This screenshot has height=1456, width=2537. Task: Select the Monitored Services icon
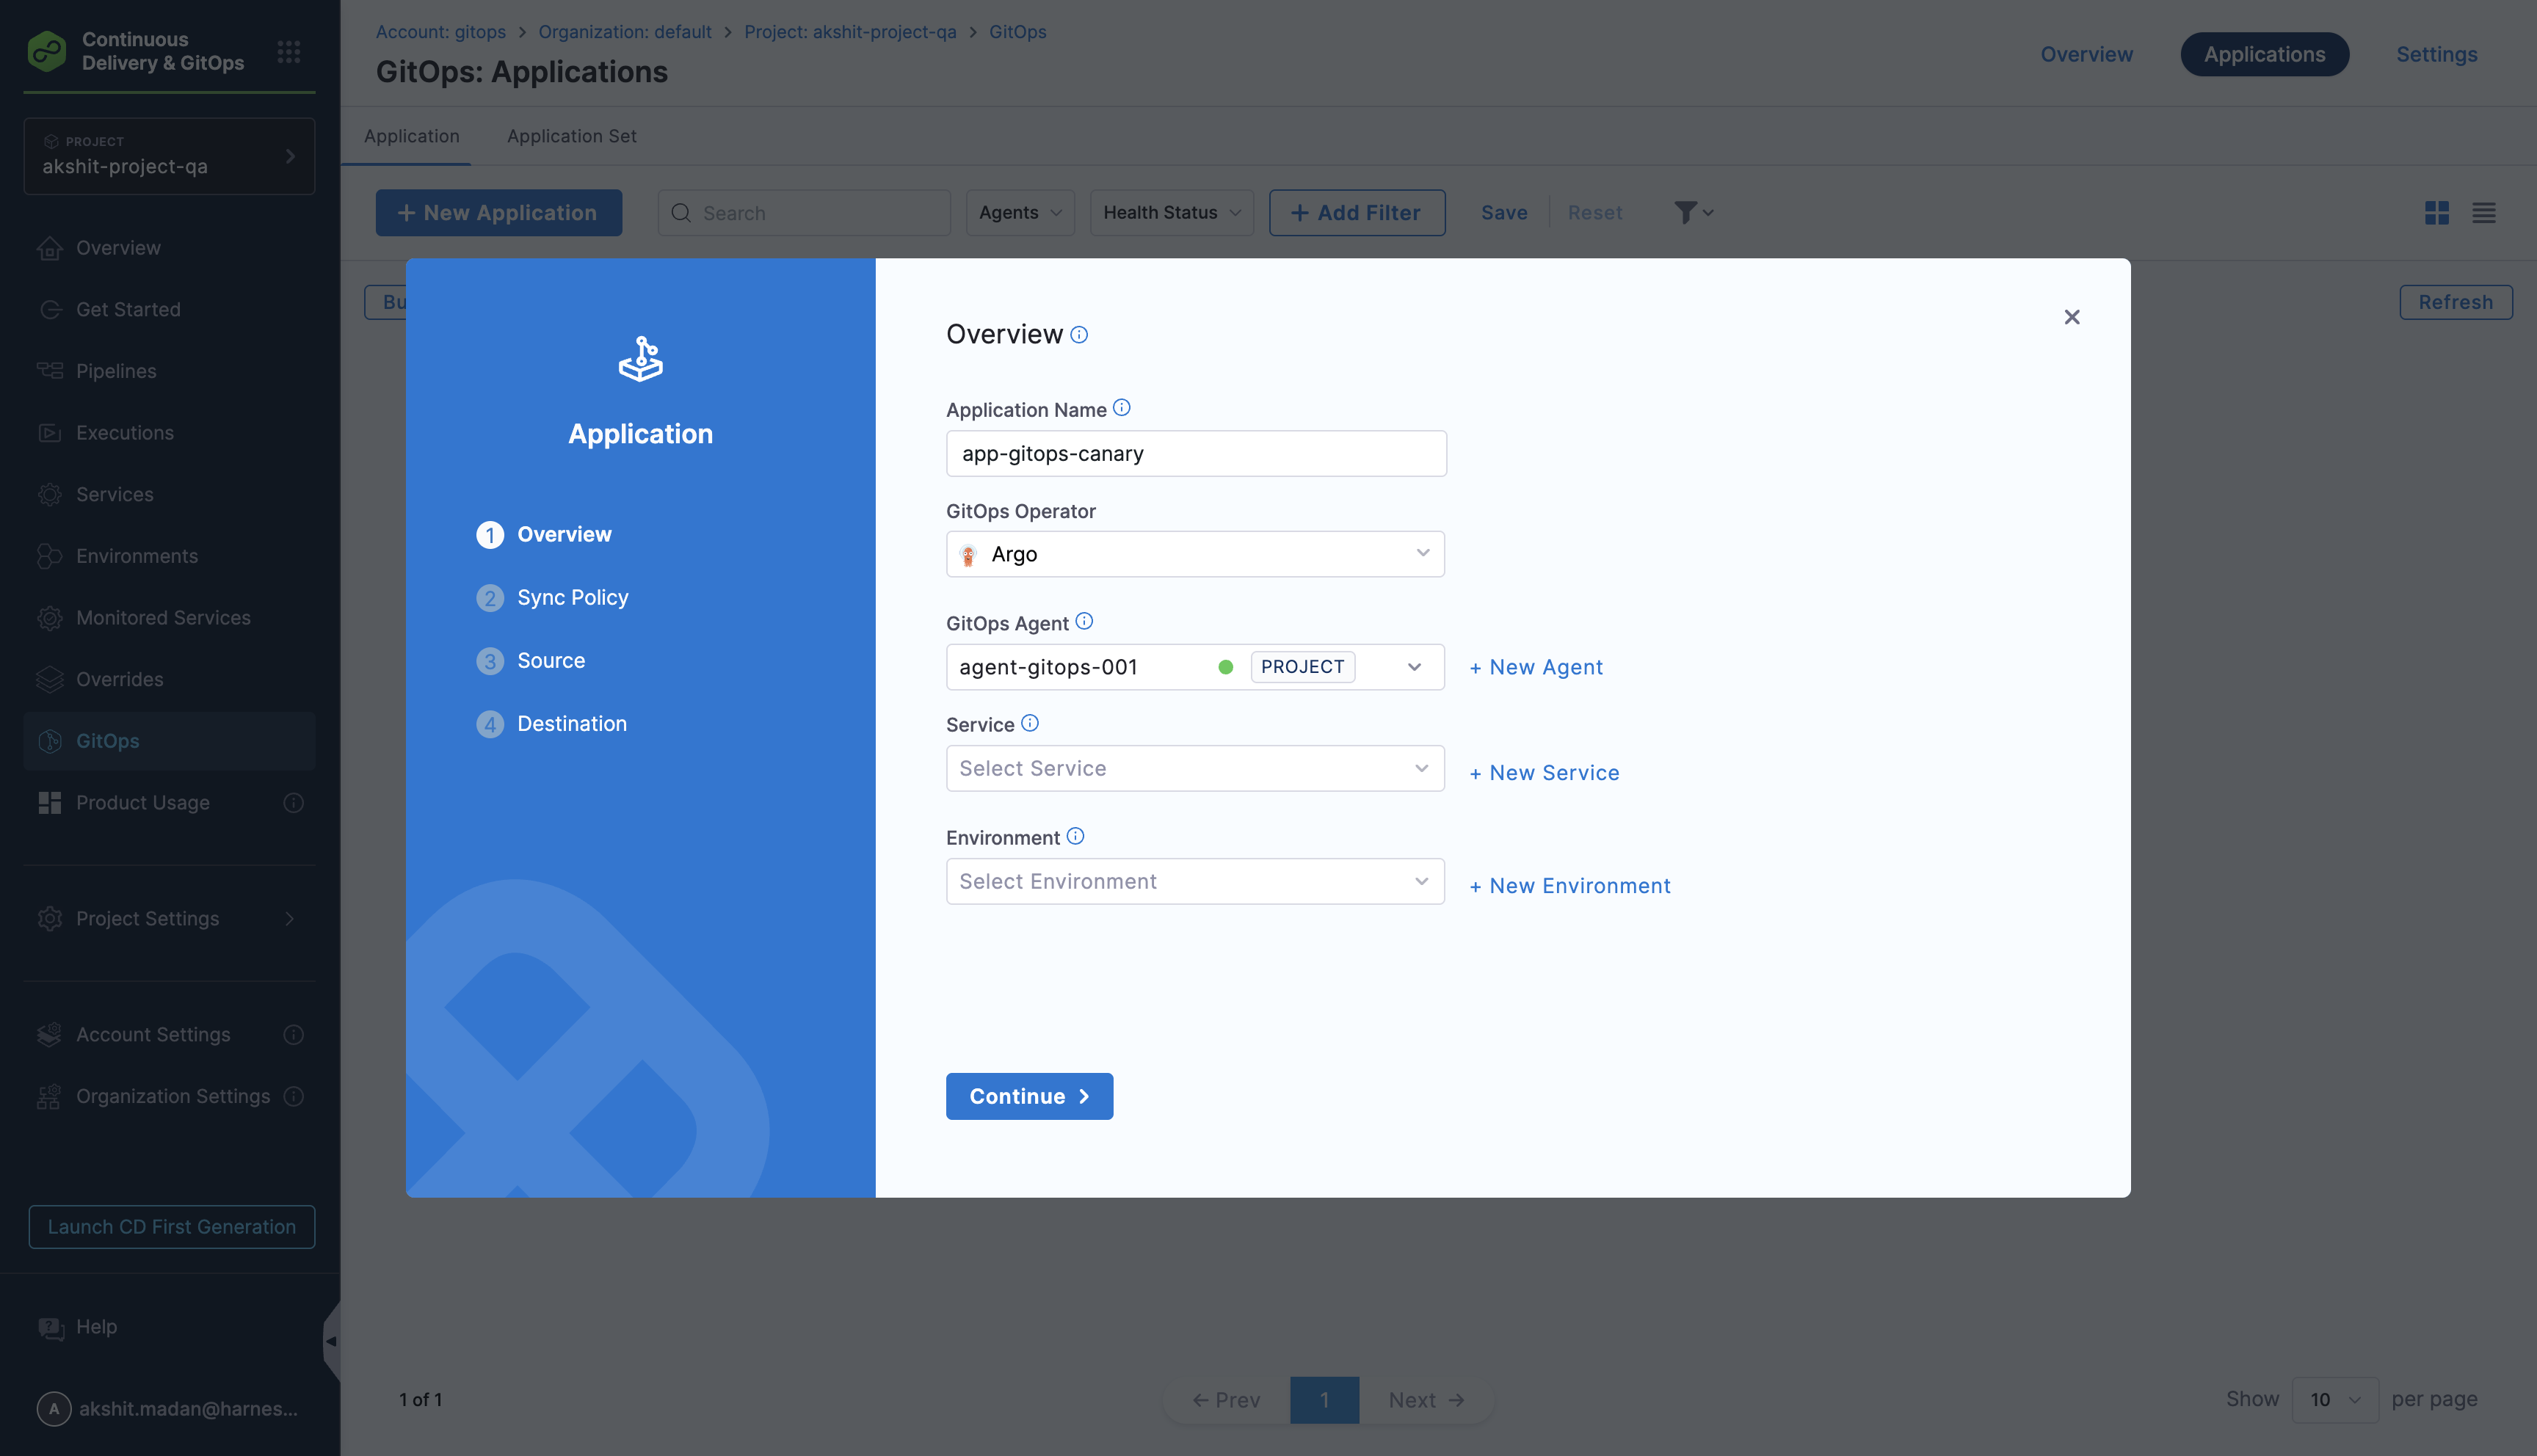coord(50,618)
